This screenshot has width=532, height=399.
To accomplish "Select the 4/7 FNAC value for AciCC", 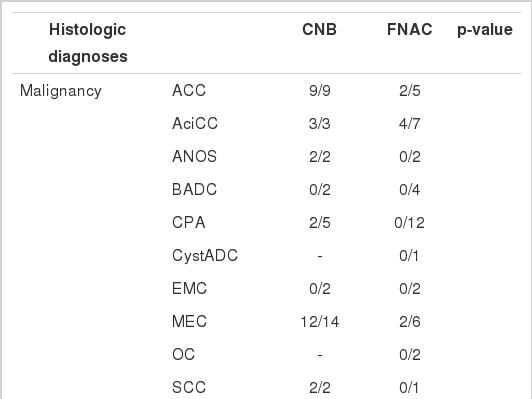I will (x=410, y=124).
